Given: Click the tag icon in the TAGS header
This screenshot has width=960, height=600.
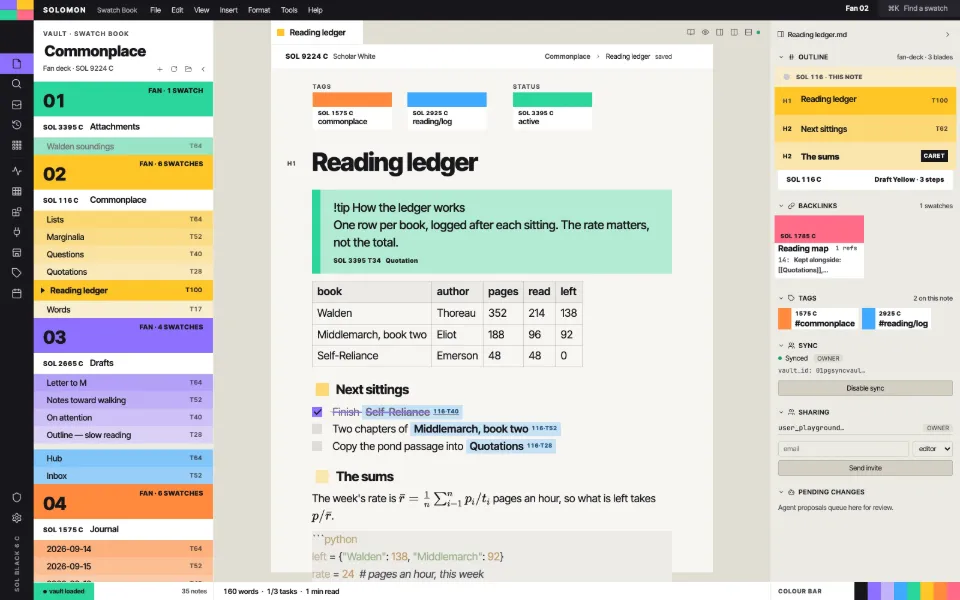Looking at the screenshot, I should [791, 298].
